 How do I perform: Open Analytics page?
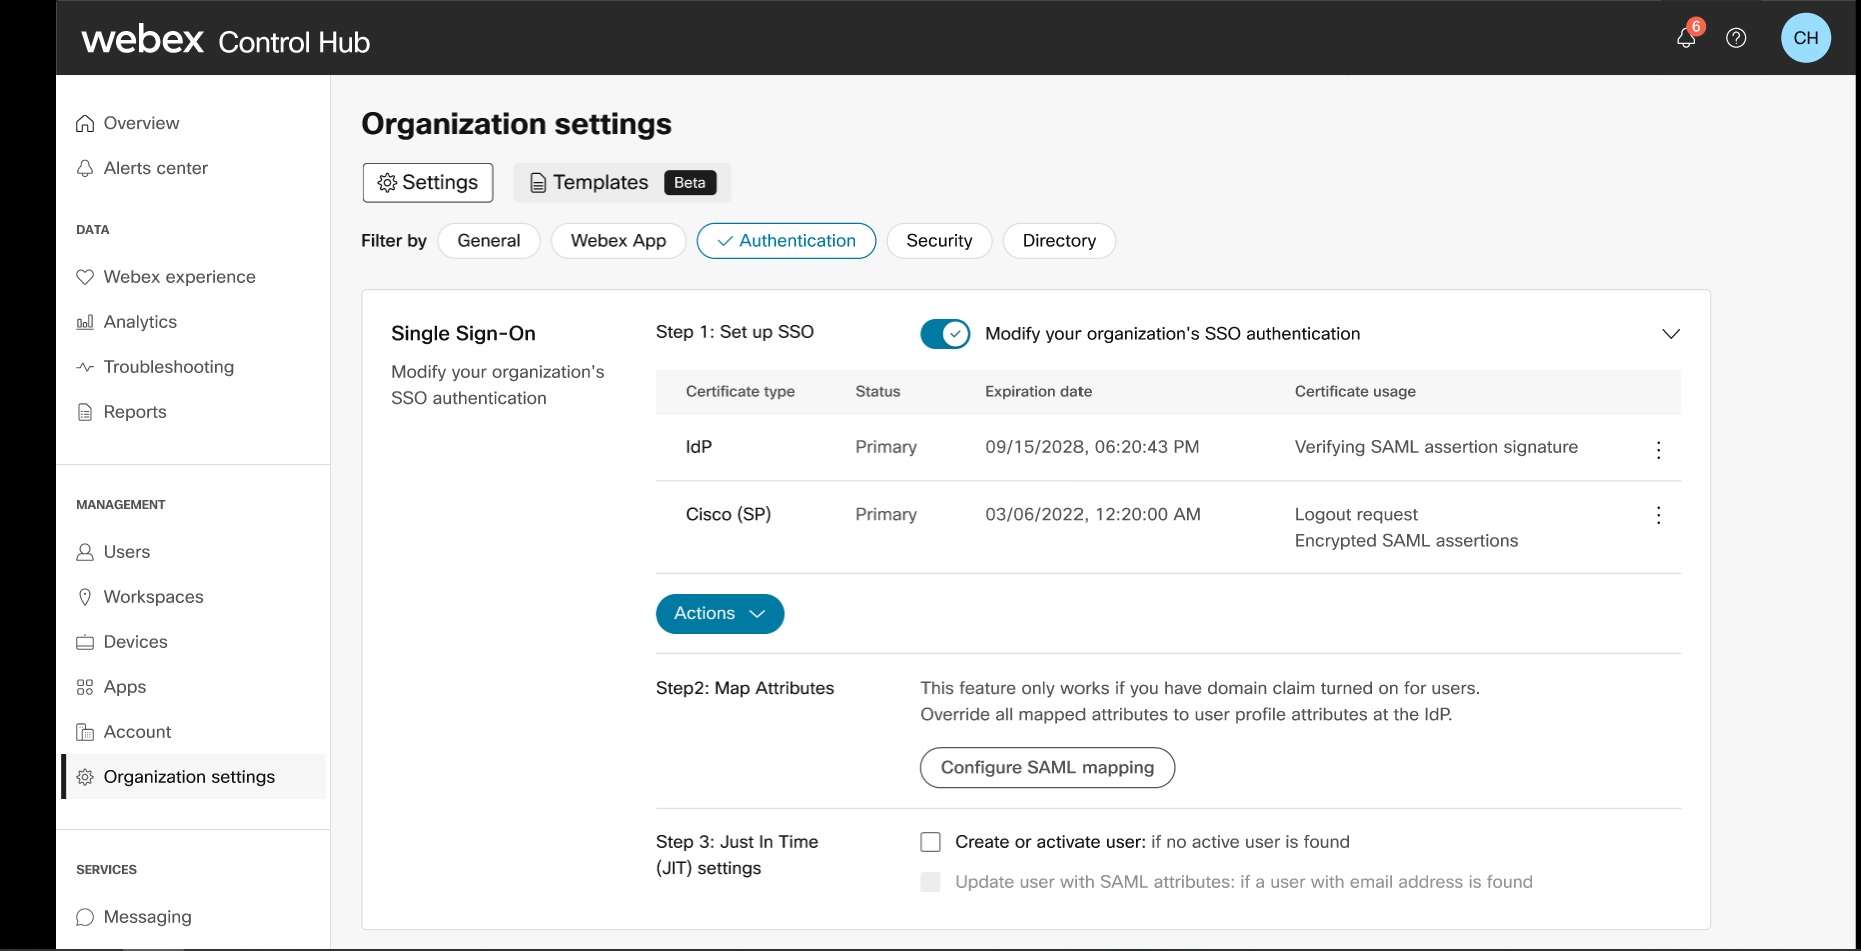140,322
